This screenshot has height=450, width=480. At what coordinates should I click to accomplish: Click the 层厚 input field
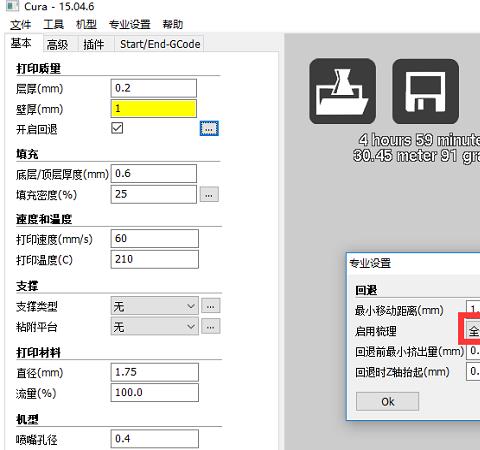[x=154, y=88]
